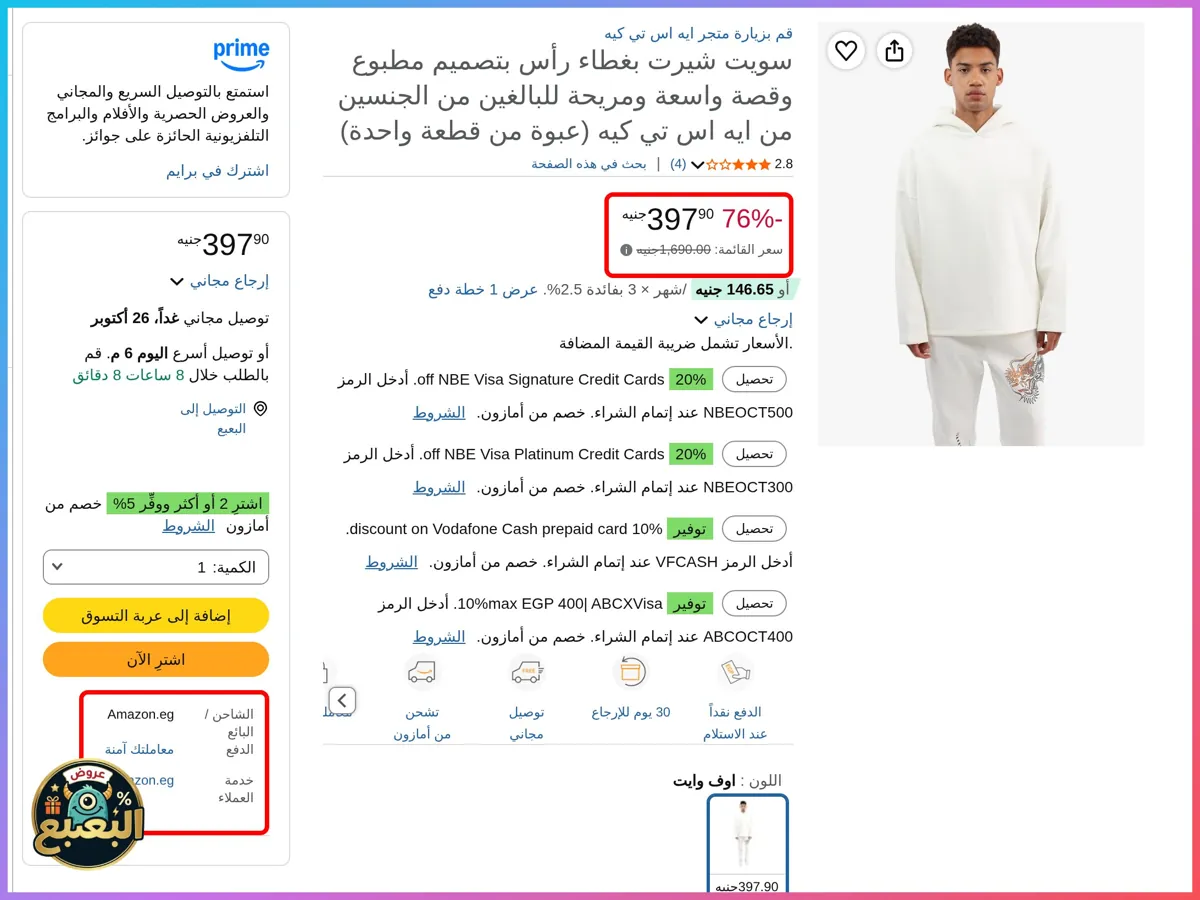
Task: Click the 20% badge on NBE Signature offer
Action: coord(691,380)
